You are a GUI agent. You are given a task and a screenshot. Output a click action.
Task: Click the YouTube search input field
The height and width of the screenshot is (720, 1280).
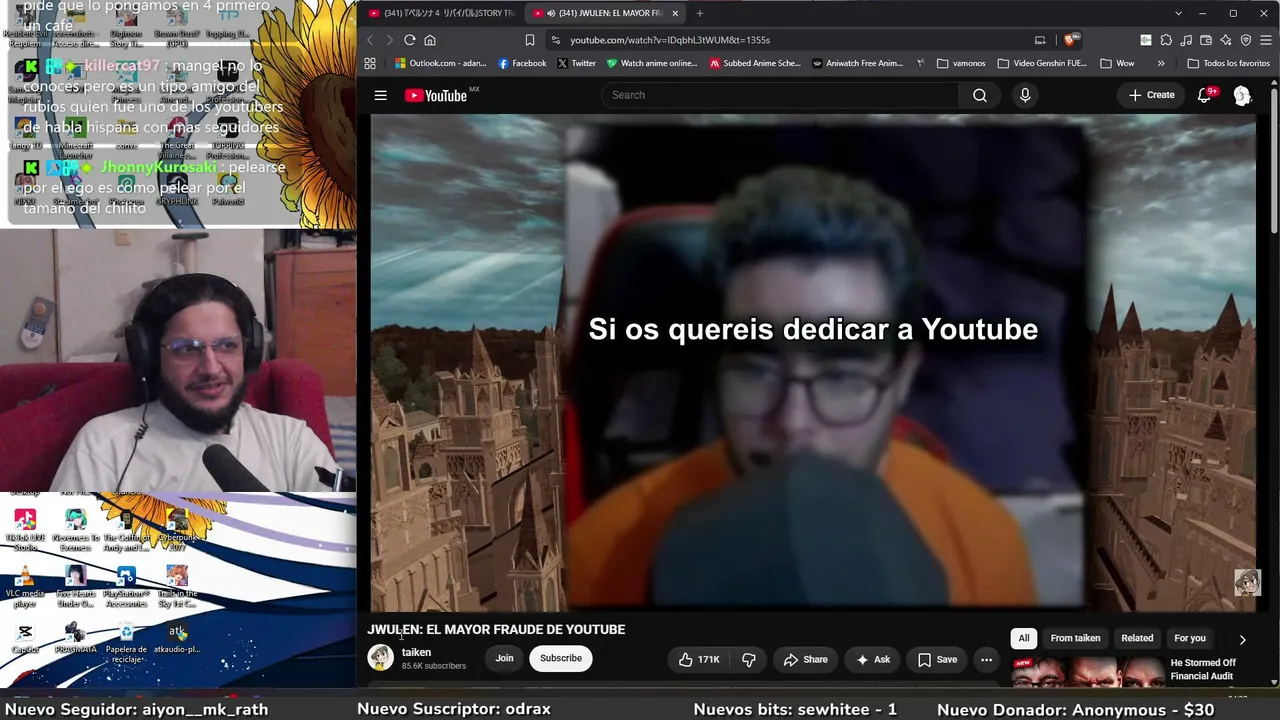(780, 95)
